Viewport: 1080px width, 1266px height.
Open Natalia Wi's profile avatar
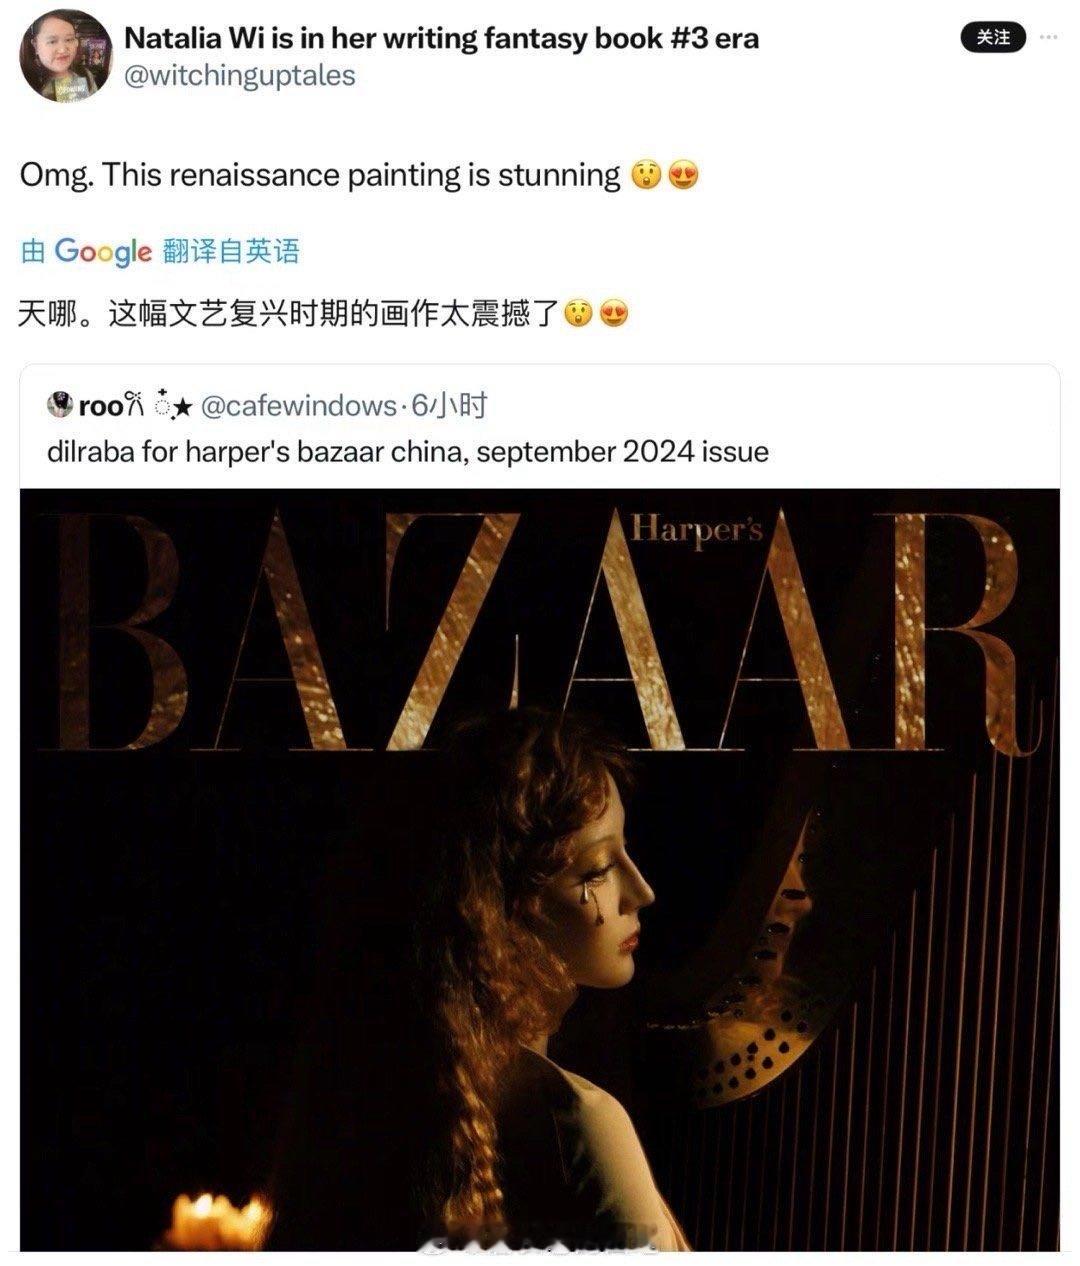pyautogui.click(x=66, y=57)
